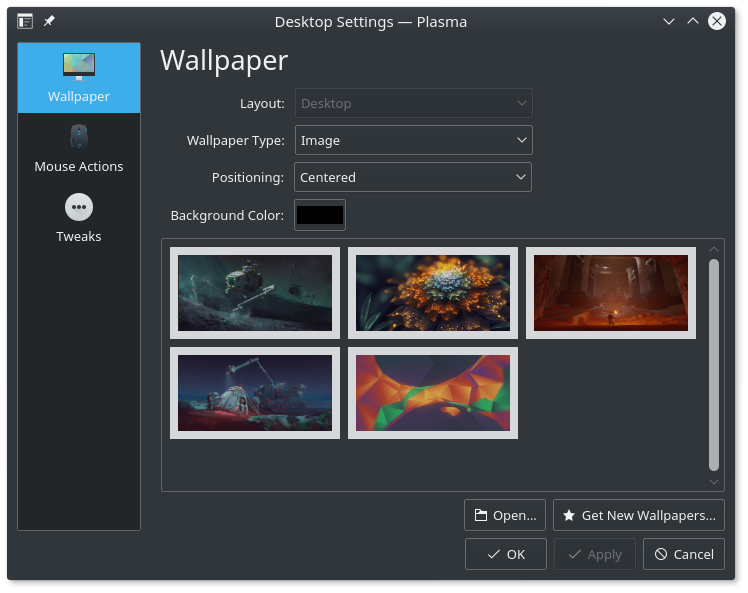The image size is (748, 593).
Task: Click Get New Wallpapers button
Action: coord(638,515)
